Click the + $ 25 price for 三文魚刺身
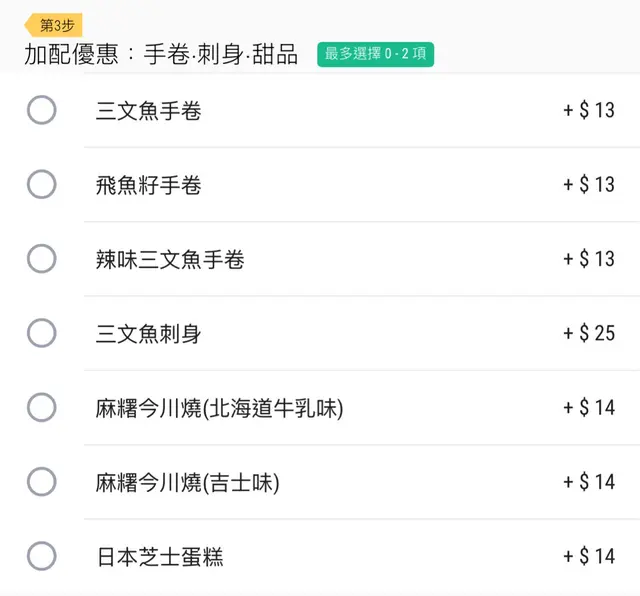The image size is (640, 596). click(589, 334)
